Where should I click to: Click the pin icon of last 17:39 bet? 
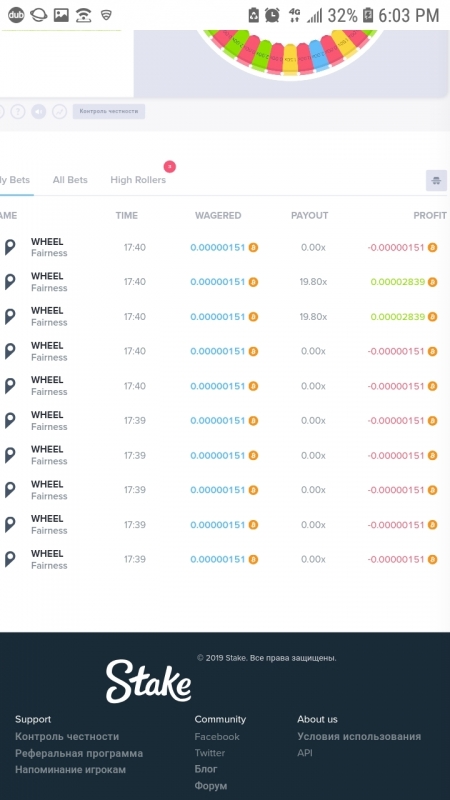(10, 559)
